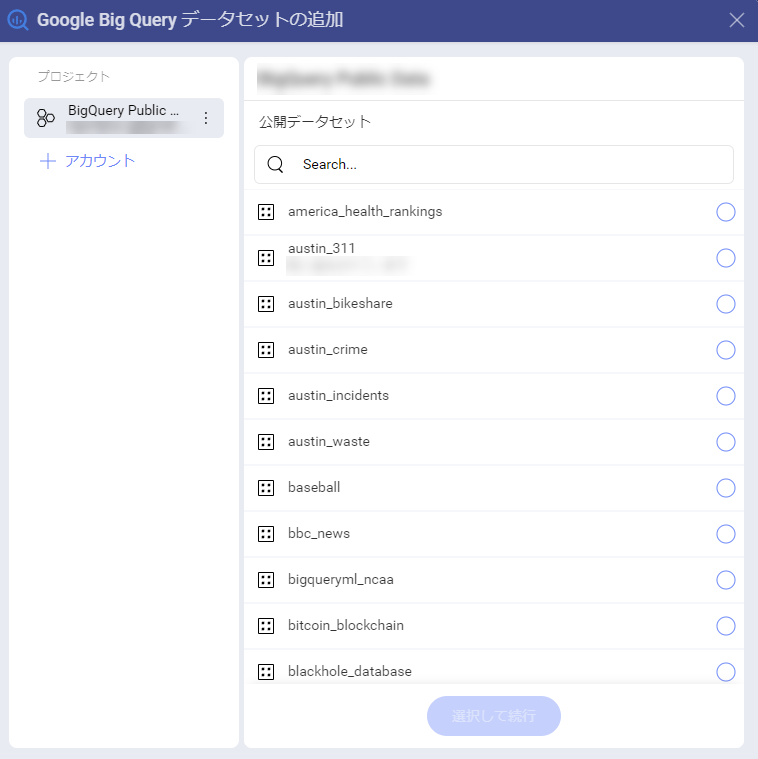This screenshot has height=759, width=758.
Task: Click the 公開データセット section label
Action: 315,122
